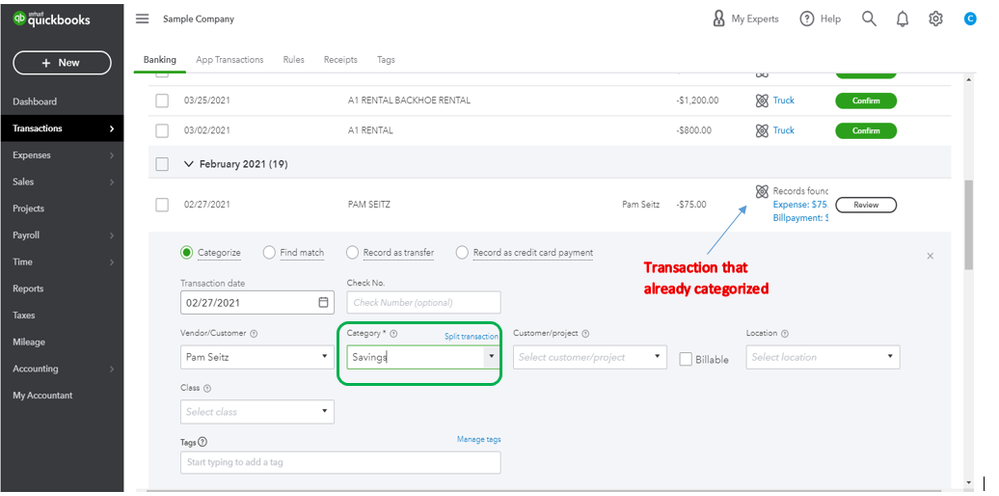Open the calendar date picker icon
Screen dimensions: 999x496
pos(323,302)
